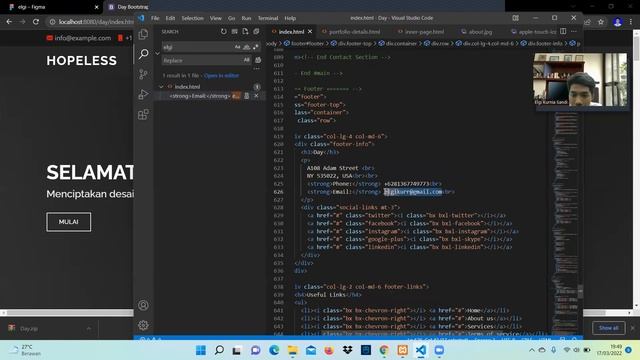Image resolution: width=640 pixels, height=360 pixels.
Task: Open the Explorer view in VS Code activity bar
Action: pyautogui.click(x=143, y=34)
